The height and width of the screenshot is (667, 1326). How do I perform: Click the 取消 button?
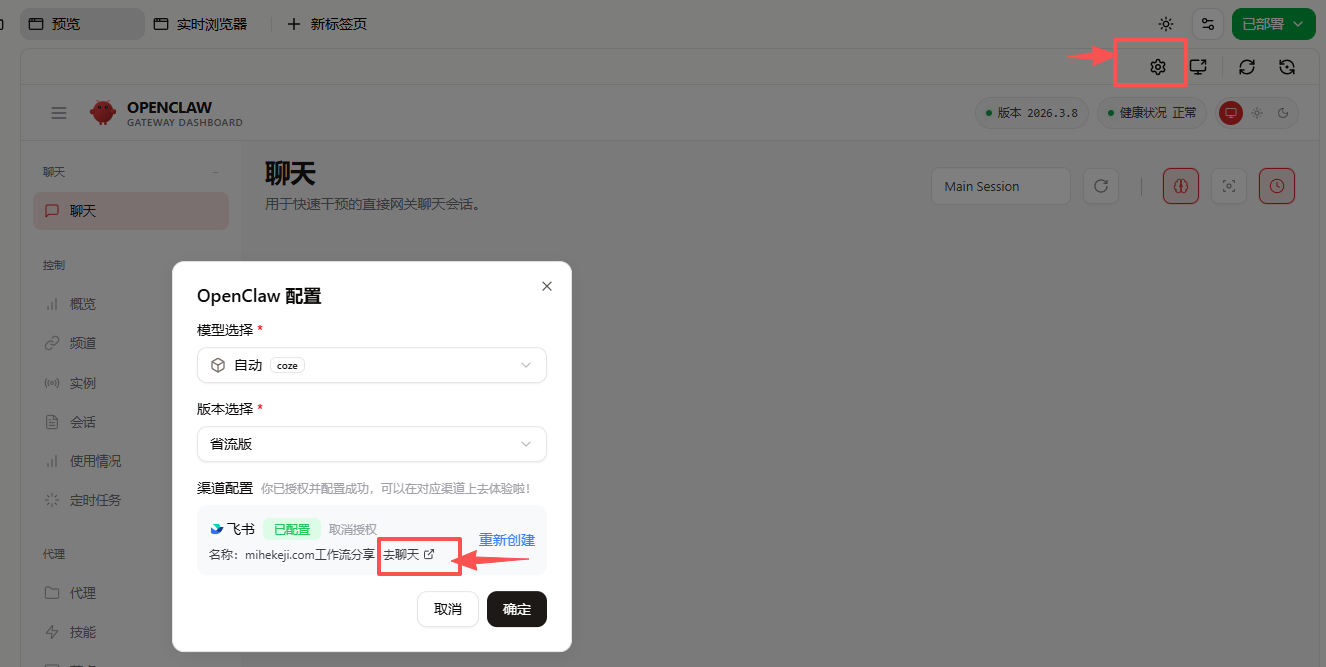point(448,609)
